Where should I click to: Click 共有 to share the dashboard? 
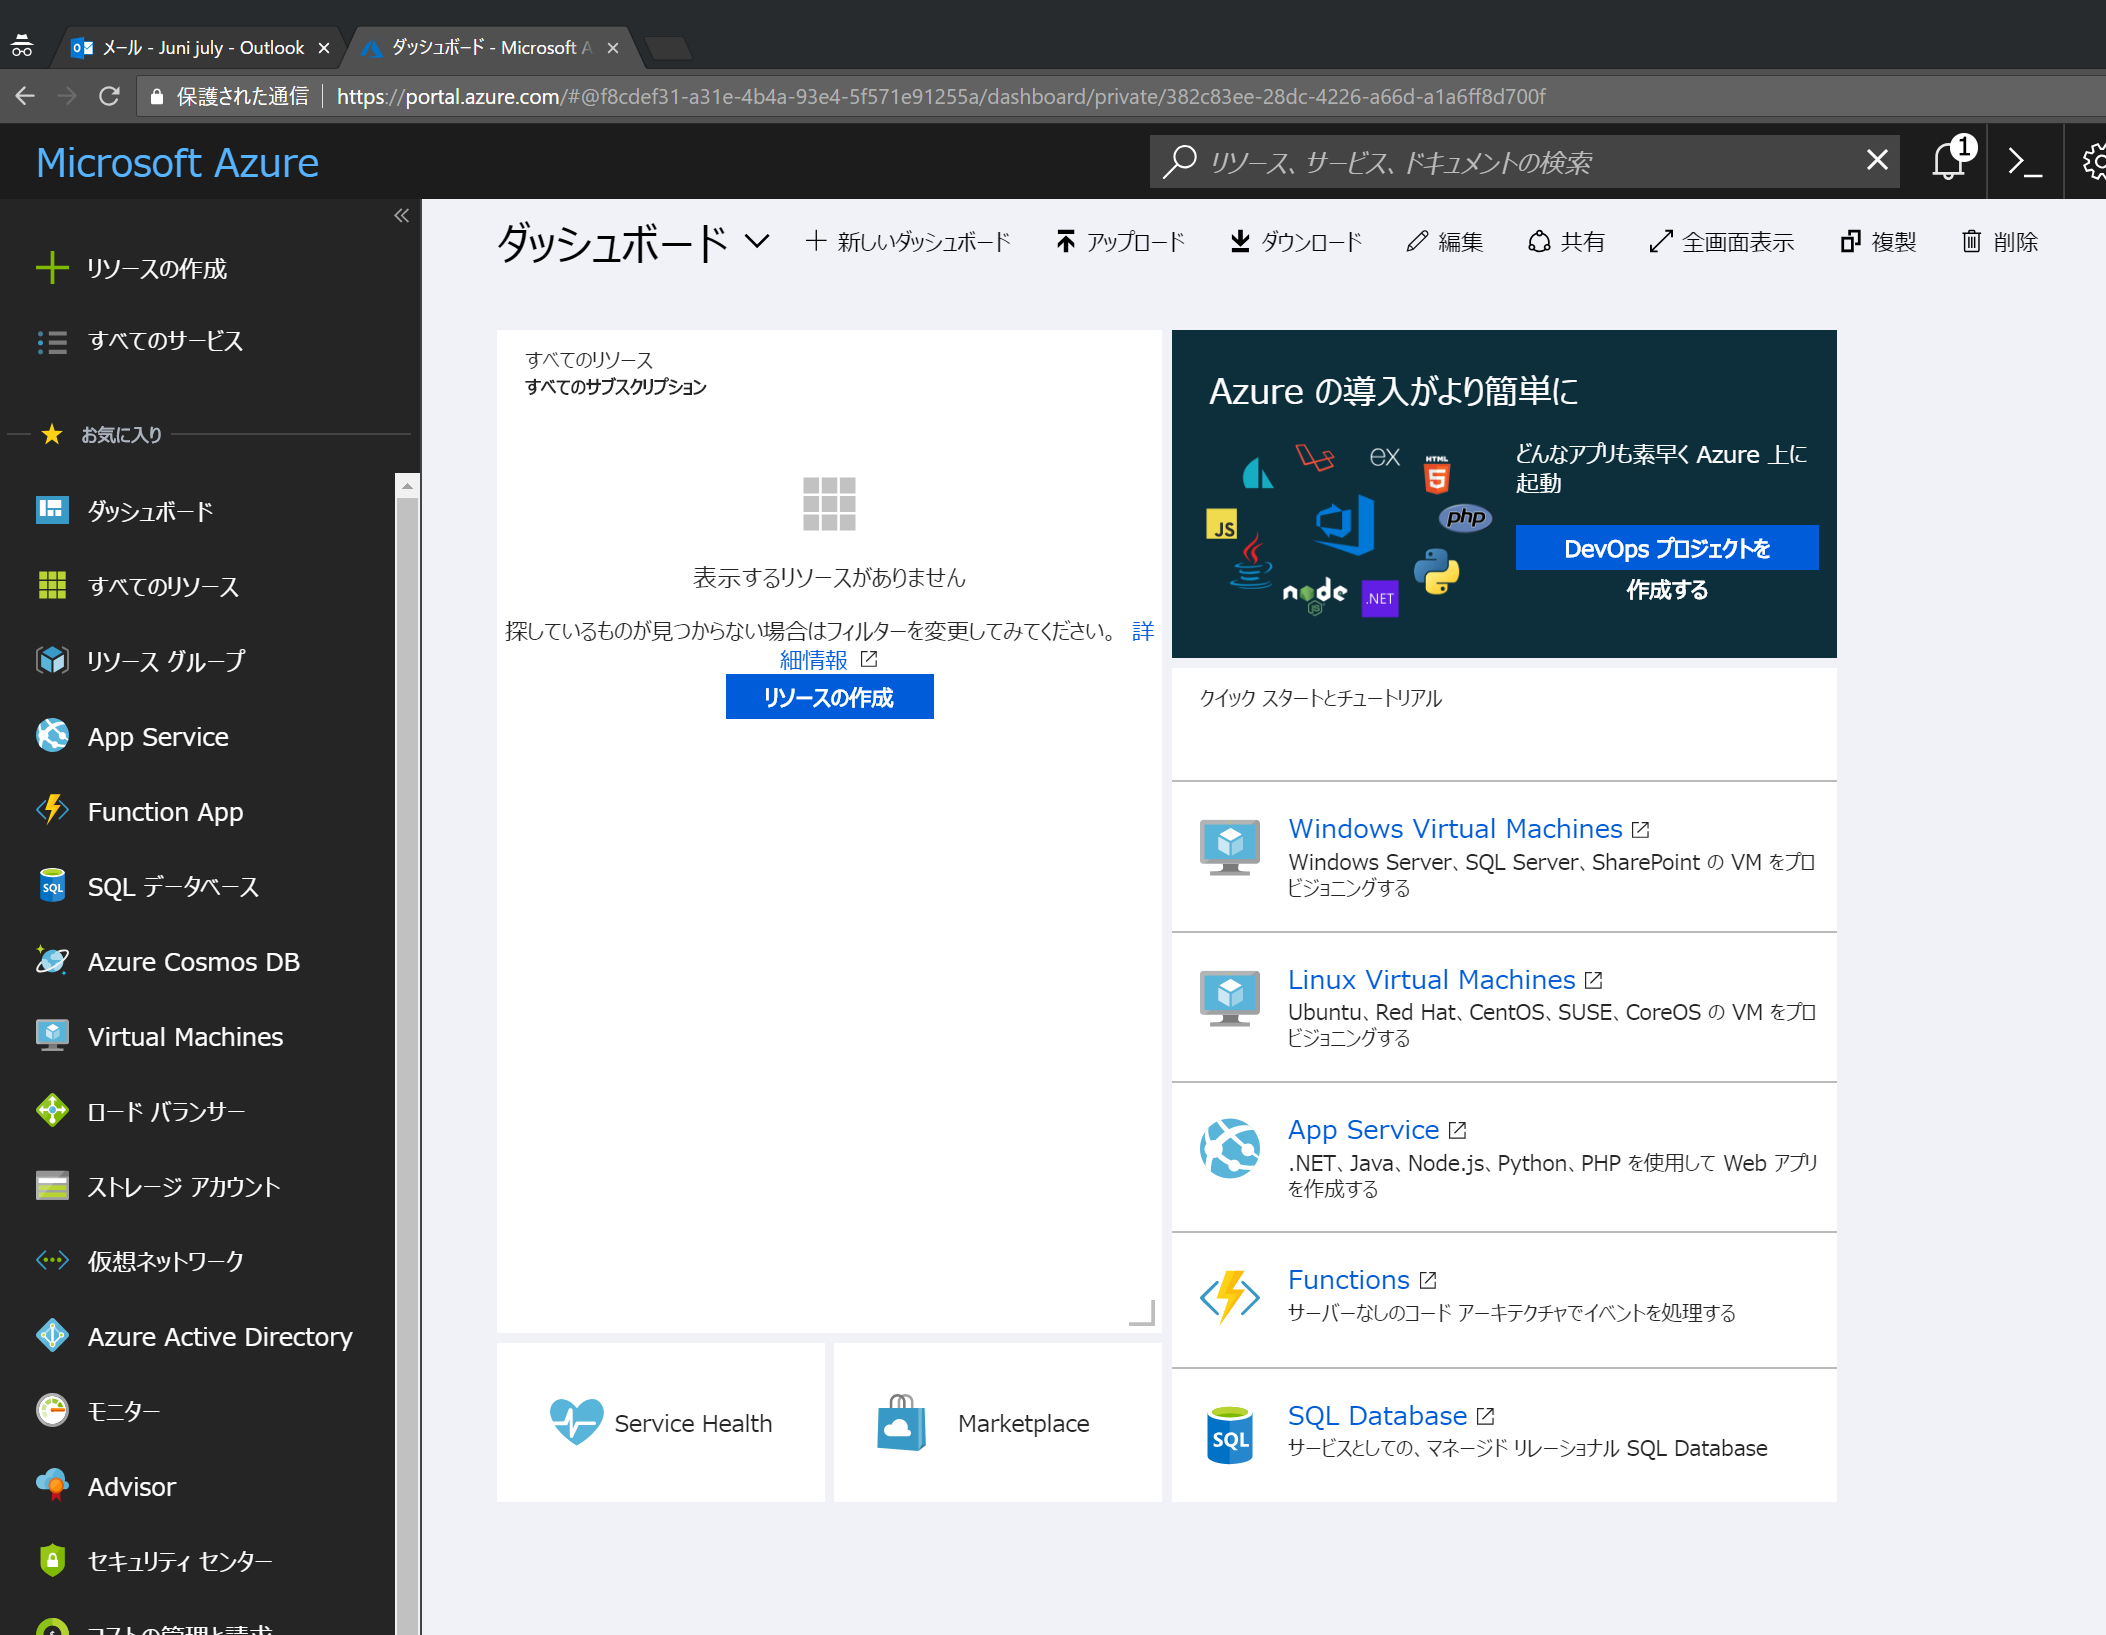[1566, 242]
